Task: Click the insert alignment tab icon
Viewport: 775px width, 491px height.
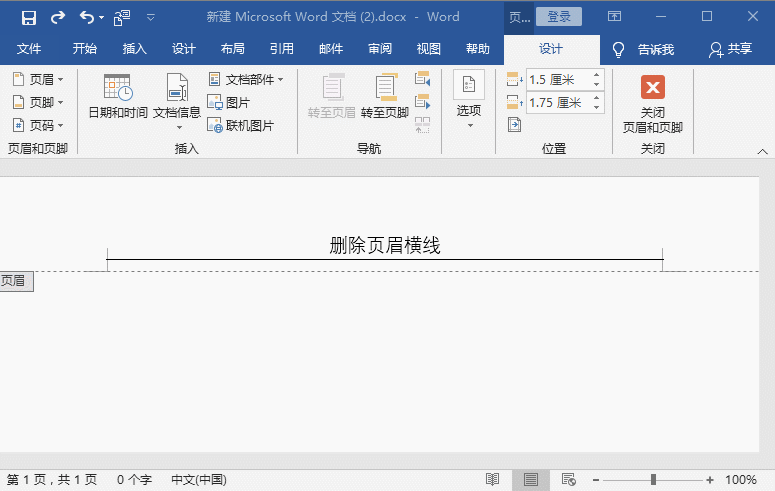Action: point(514,125)
